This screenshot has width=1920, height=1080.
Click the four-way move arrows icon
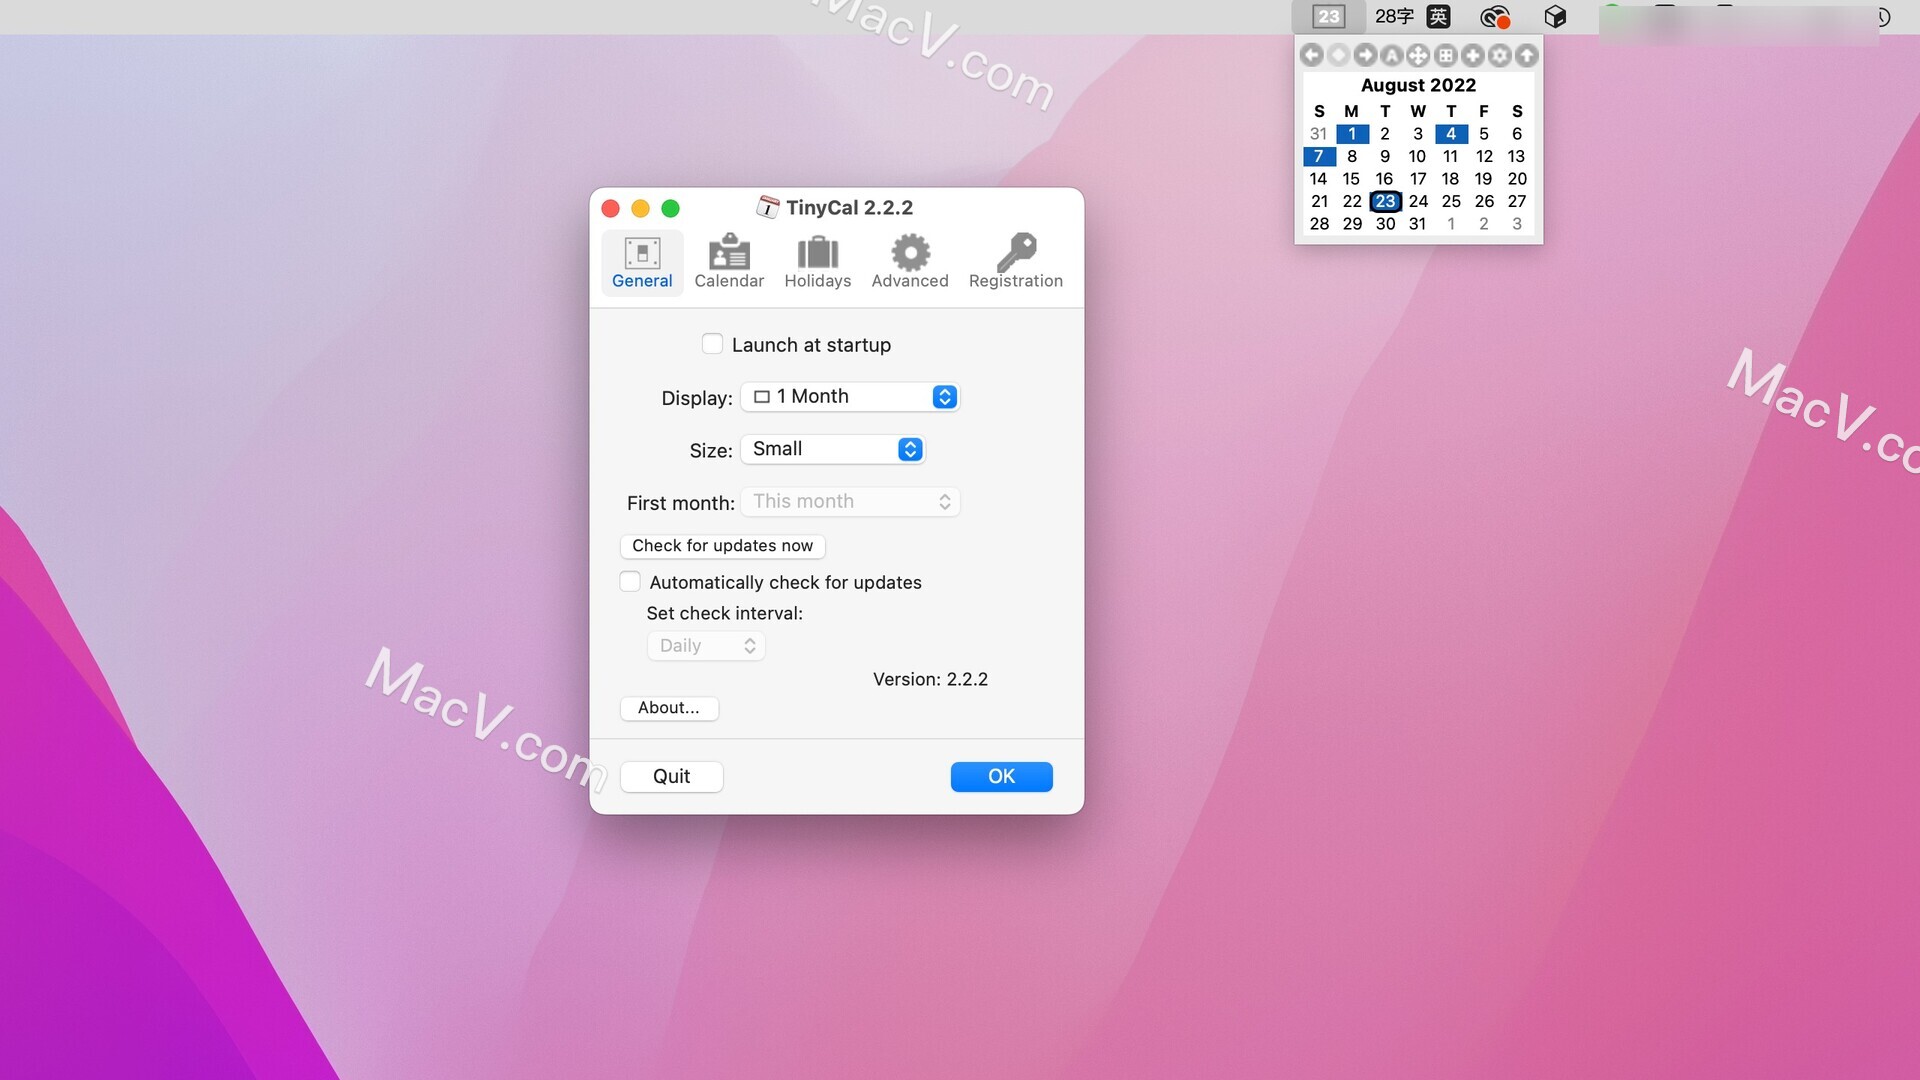click(1418, 56)
